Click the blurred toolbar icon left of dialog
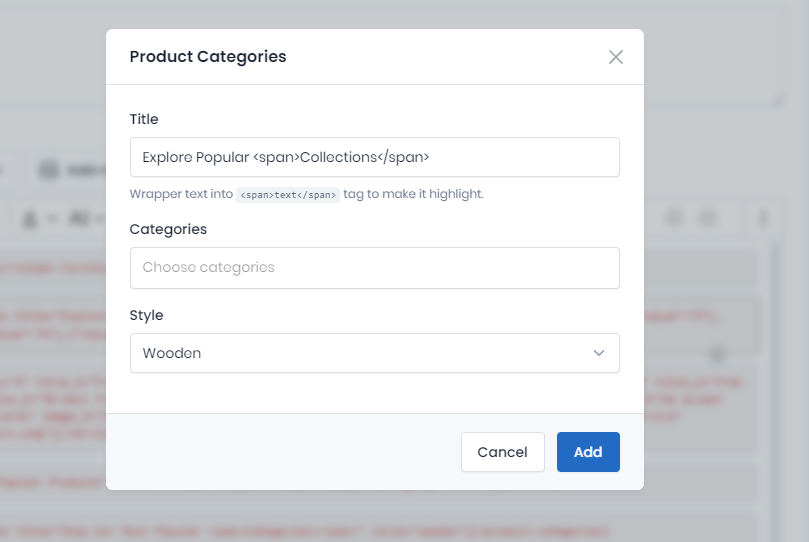Screen dimensions: 809x542 tap(49, 170)
